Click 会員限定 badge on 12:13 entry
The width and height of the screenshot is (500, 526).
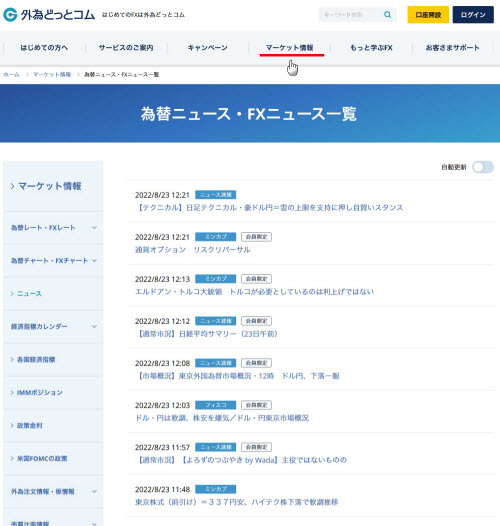[x=256, y=279]
